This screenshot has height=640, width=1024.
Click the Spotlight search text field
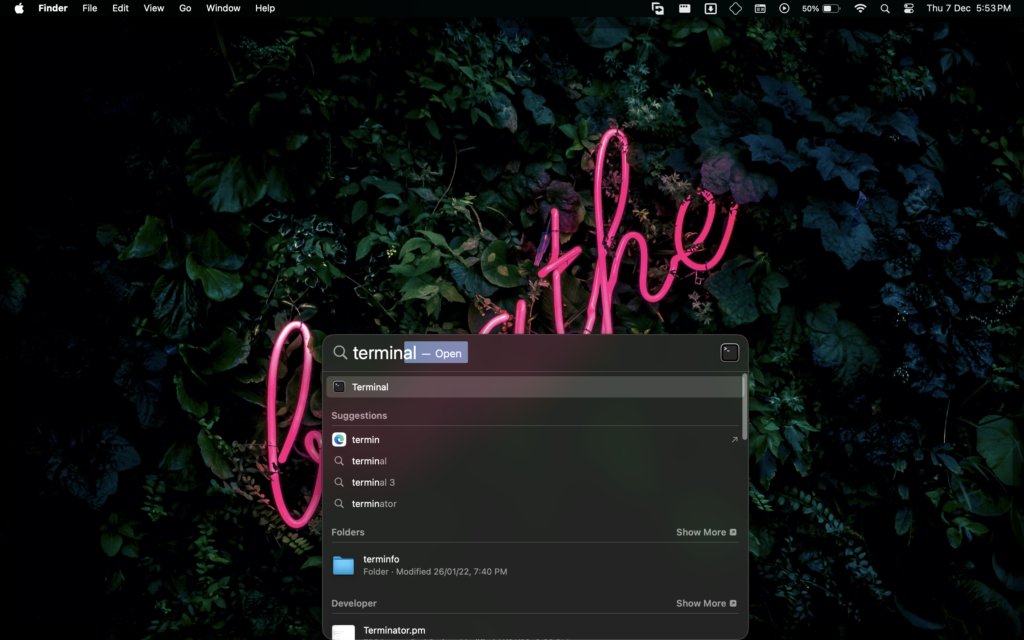536,353
